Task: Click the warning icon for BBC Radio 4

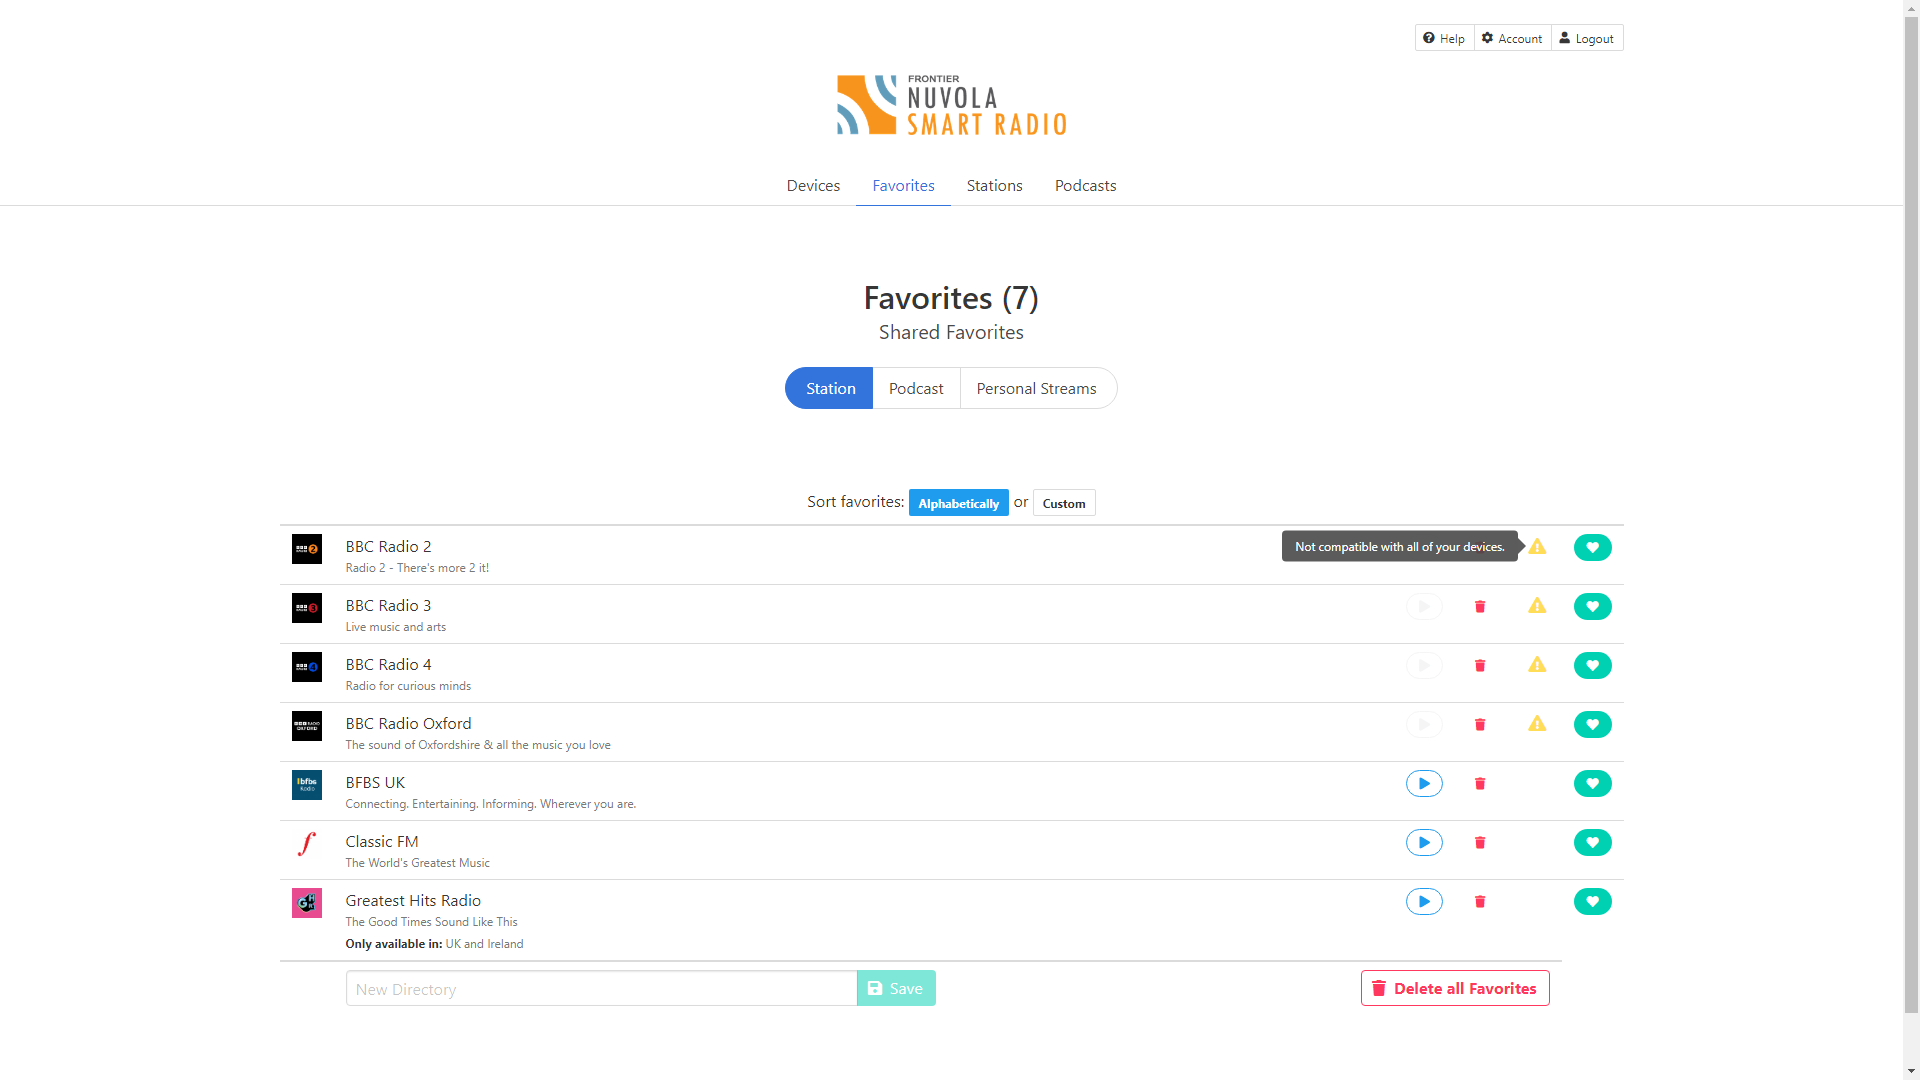Action: coord(1537,665)
